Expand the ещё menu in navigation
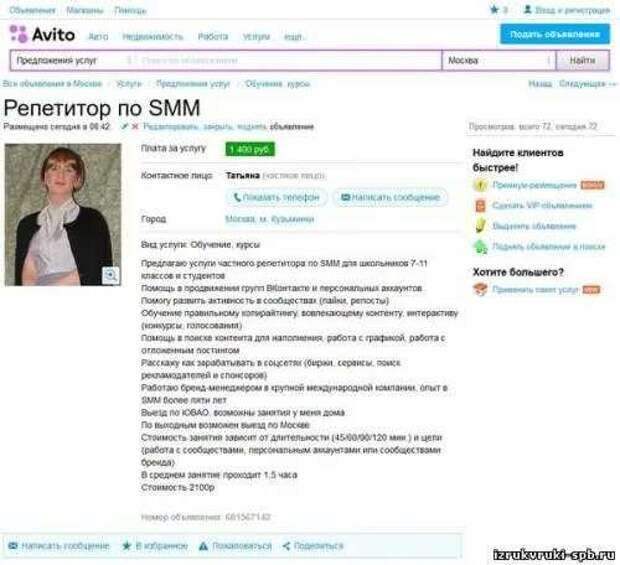 pos(293,37)
